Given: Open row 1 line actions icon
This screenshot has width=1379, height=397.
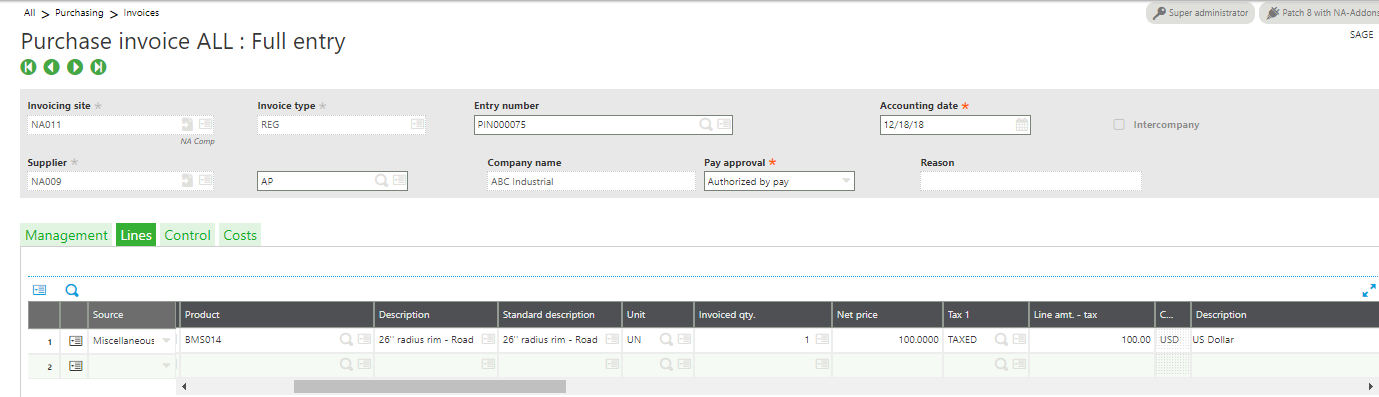Looking at the screenshot, I should click(x=75, y=340).
